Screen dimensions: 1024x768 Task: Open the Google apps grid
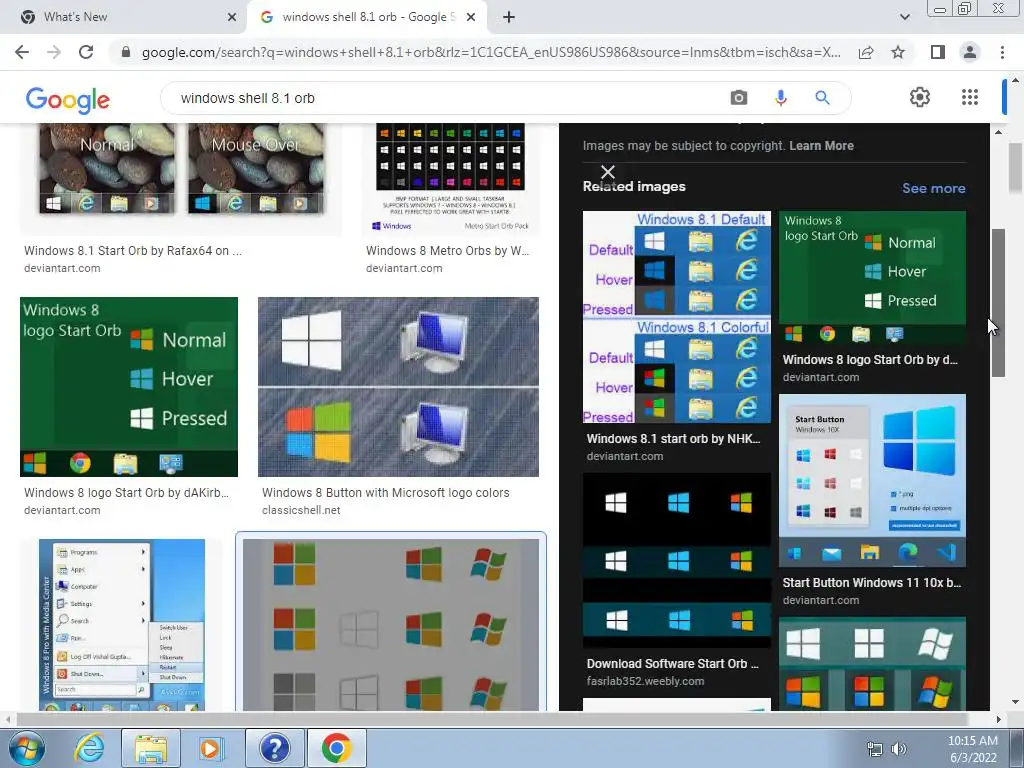(x=970, y=97)
